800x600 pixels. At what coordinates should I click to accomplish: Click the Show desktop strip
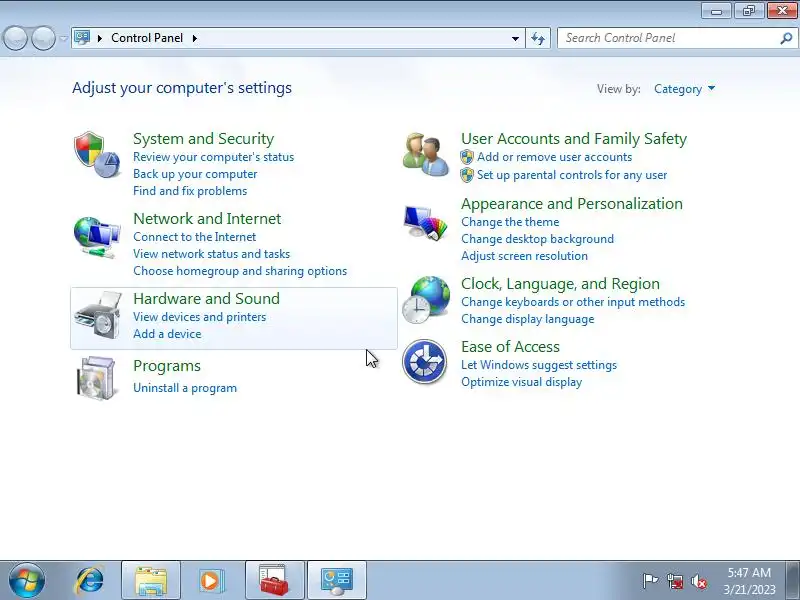795,580
